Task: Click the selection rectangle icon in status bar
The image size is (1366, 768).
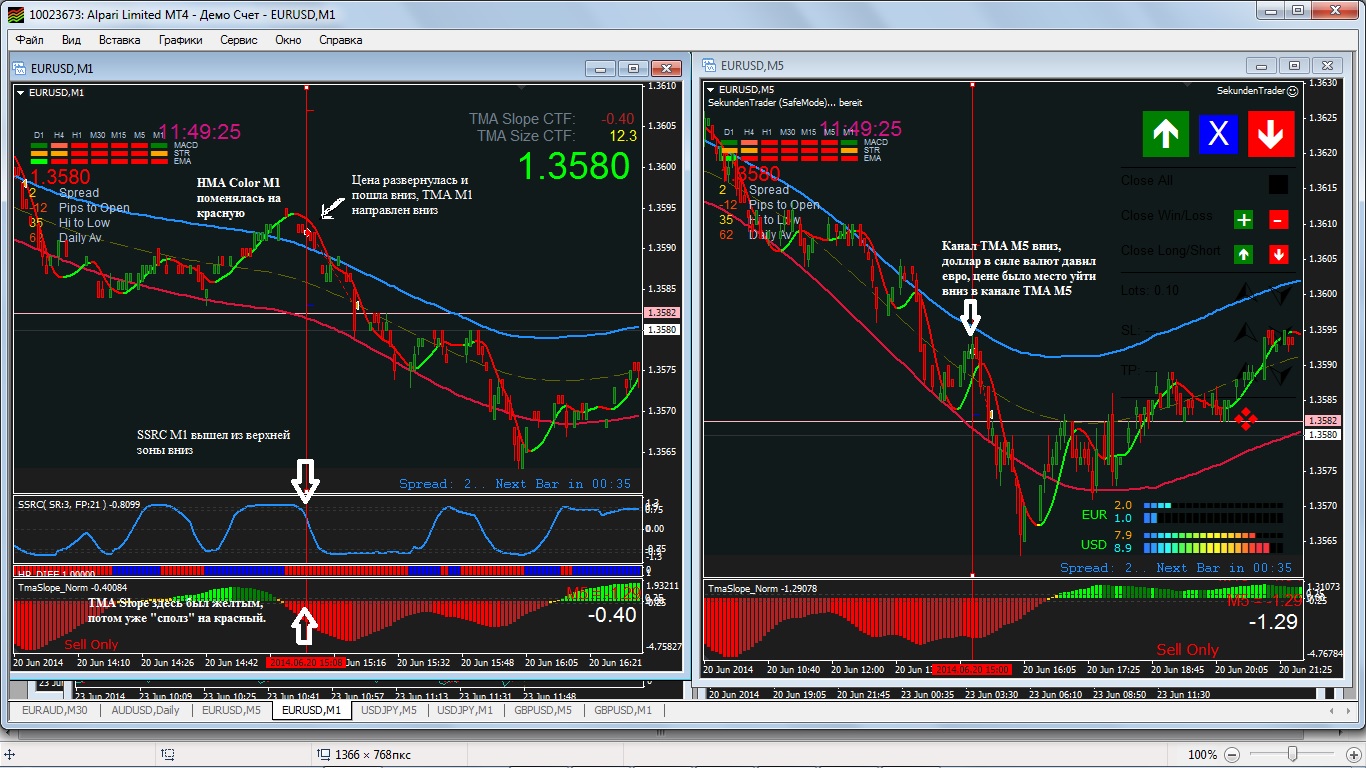Action: pos(168,754)
